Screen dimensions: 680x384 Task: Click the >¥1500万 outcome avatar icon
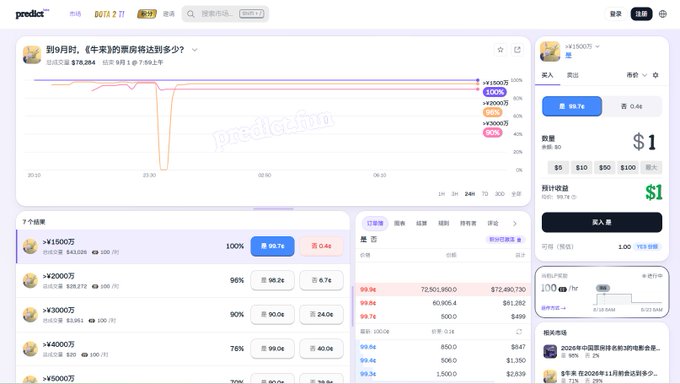(x=30, y=246)
